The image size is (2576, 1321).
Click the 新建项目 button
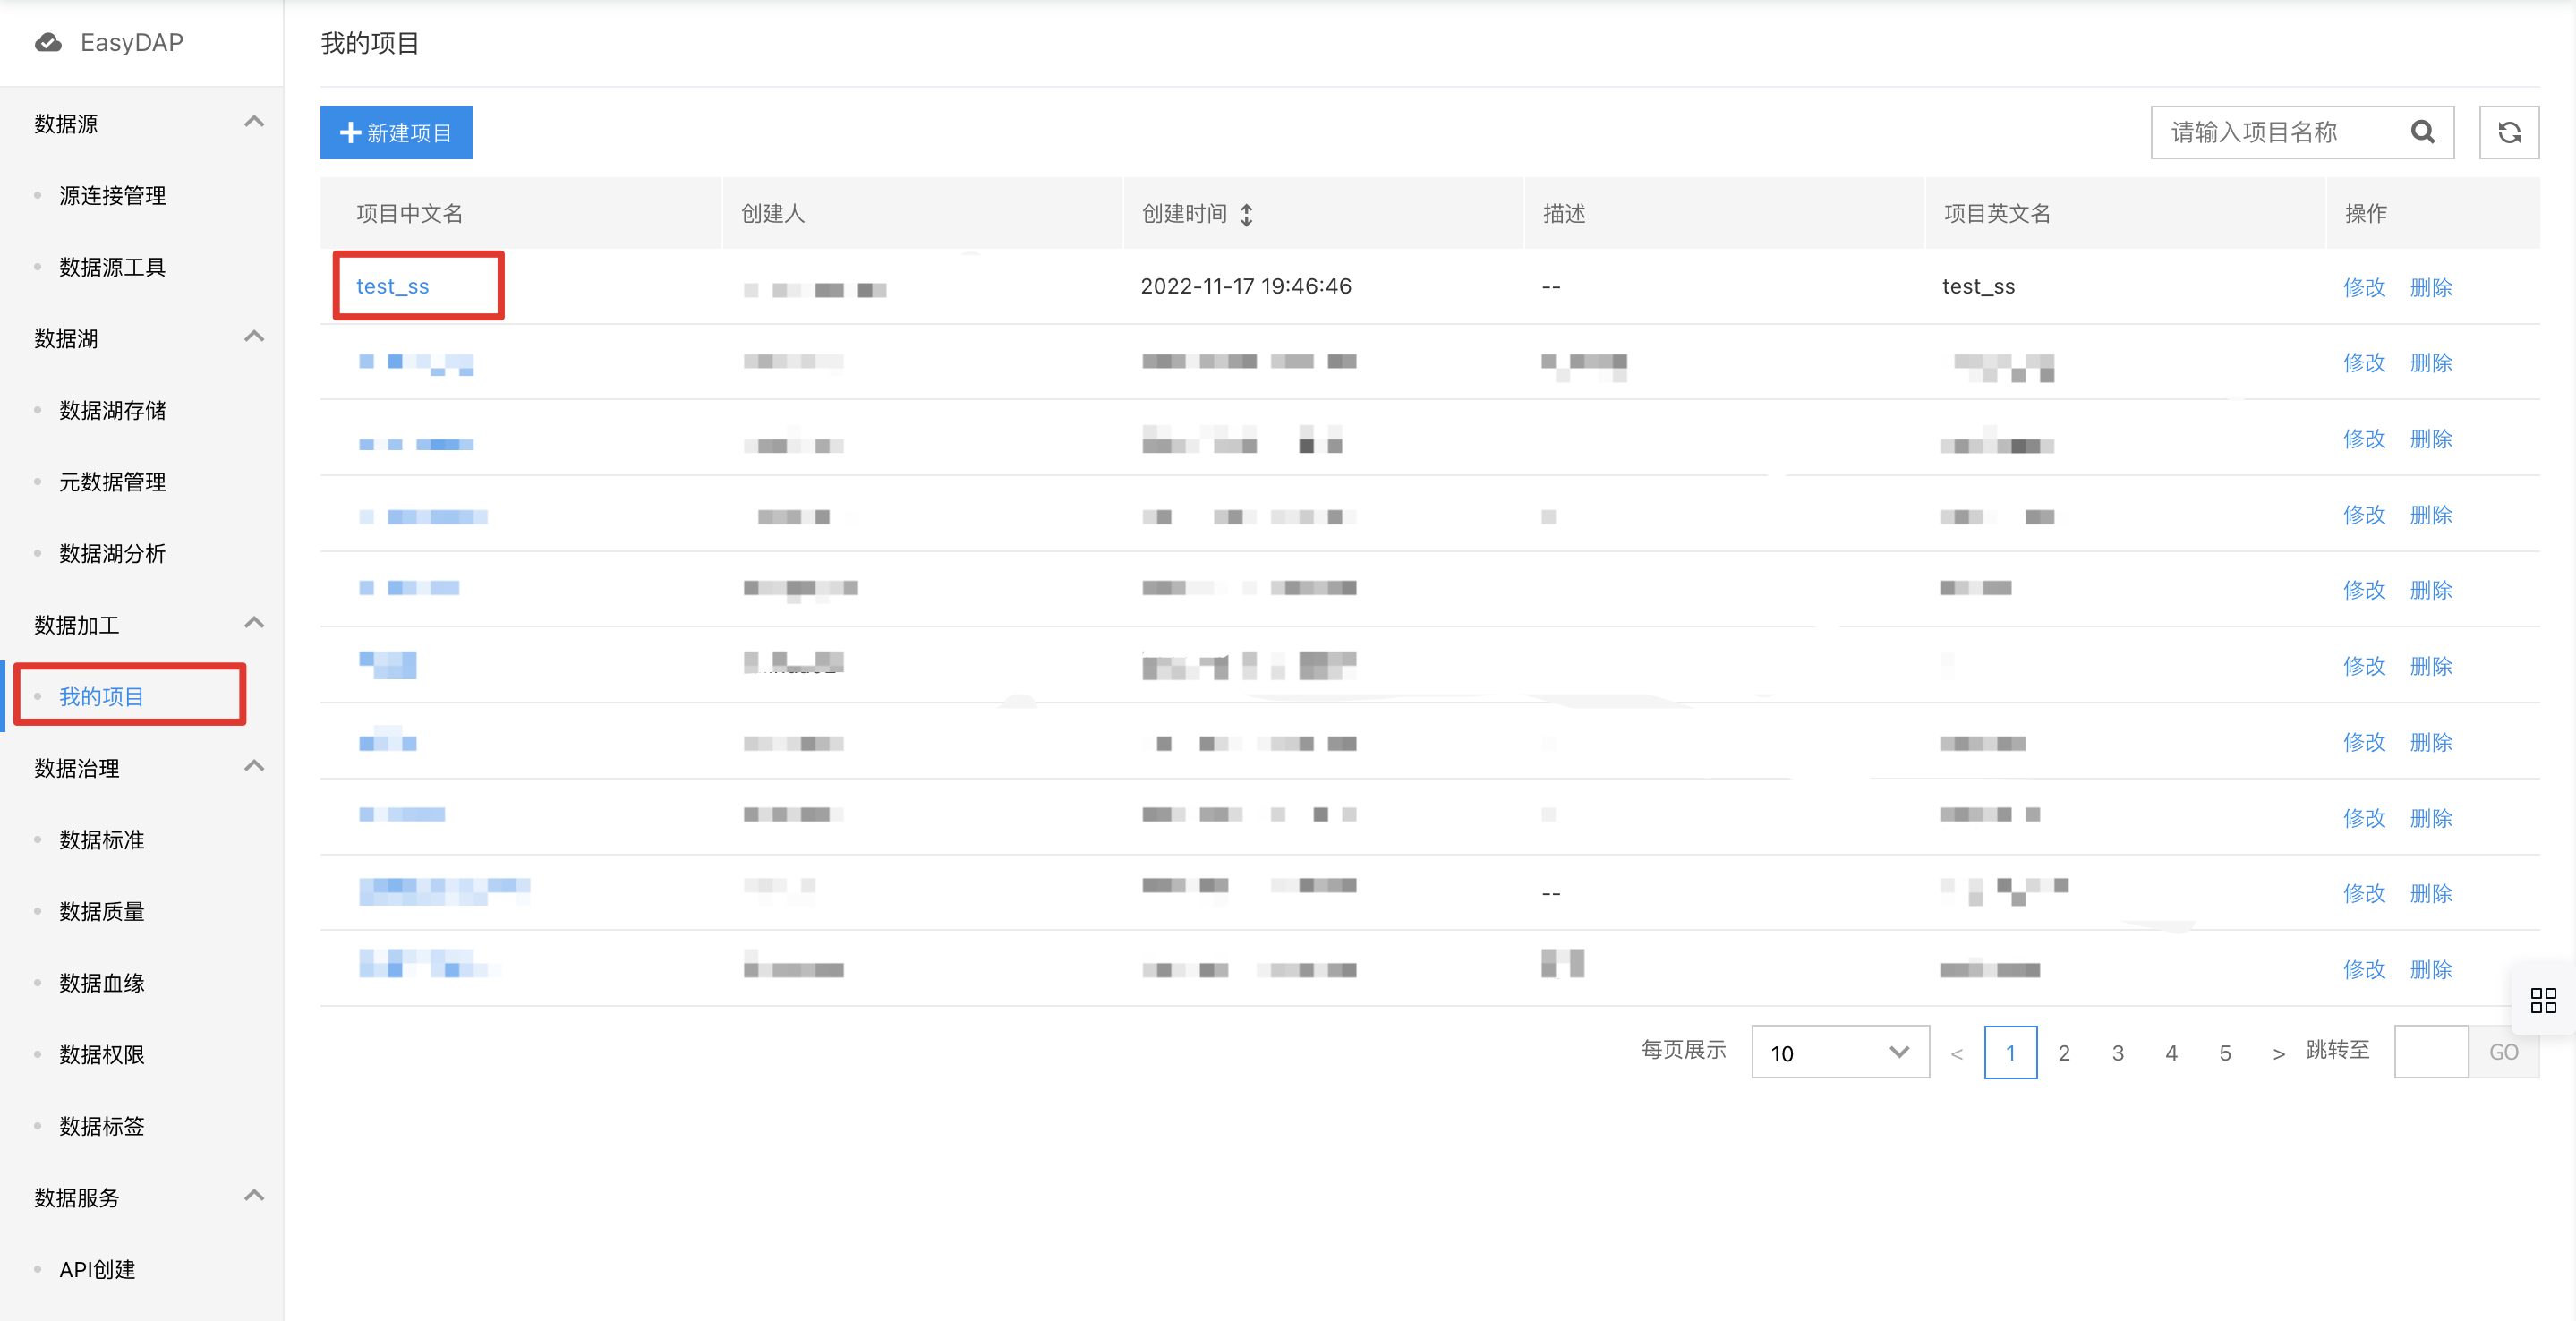[396, 132]
